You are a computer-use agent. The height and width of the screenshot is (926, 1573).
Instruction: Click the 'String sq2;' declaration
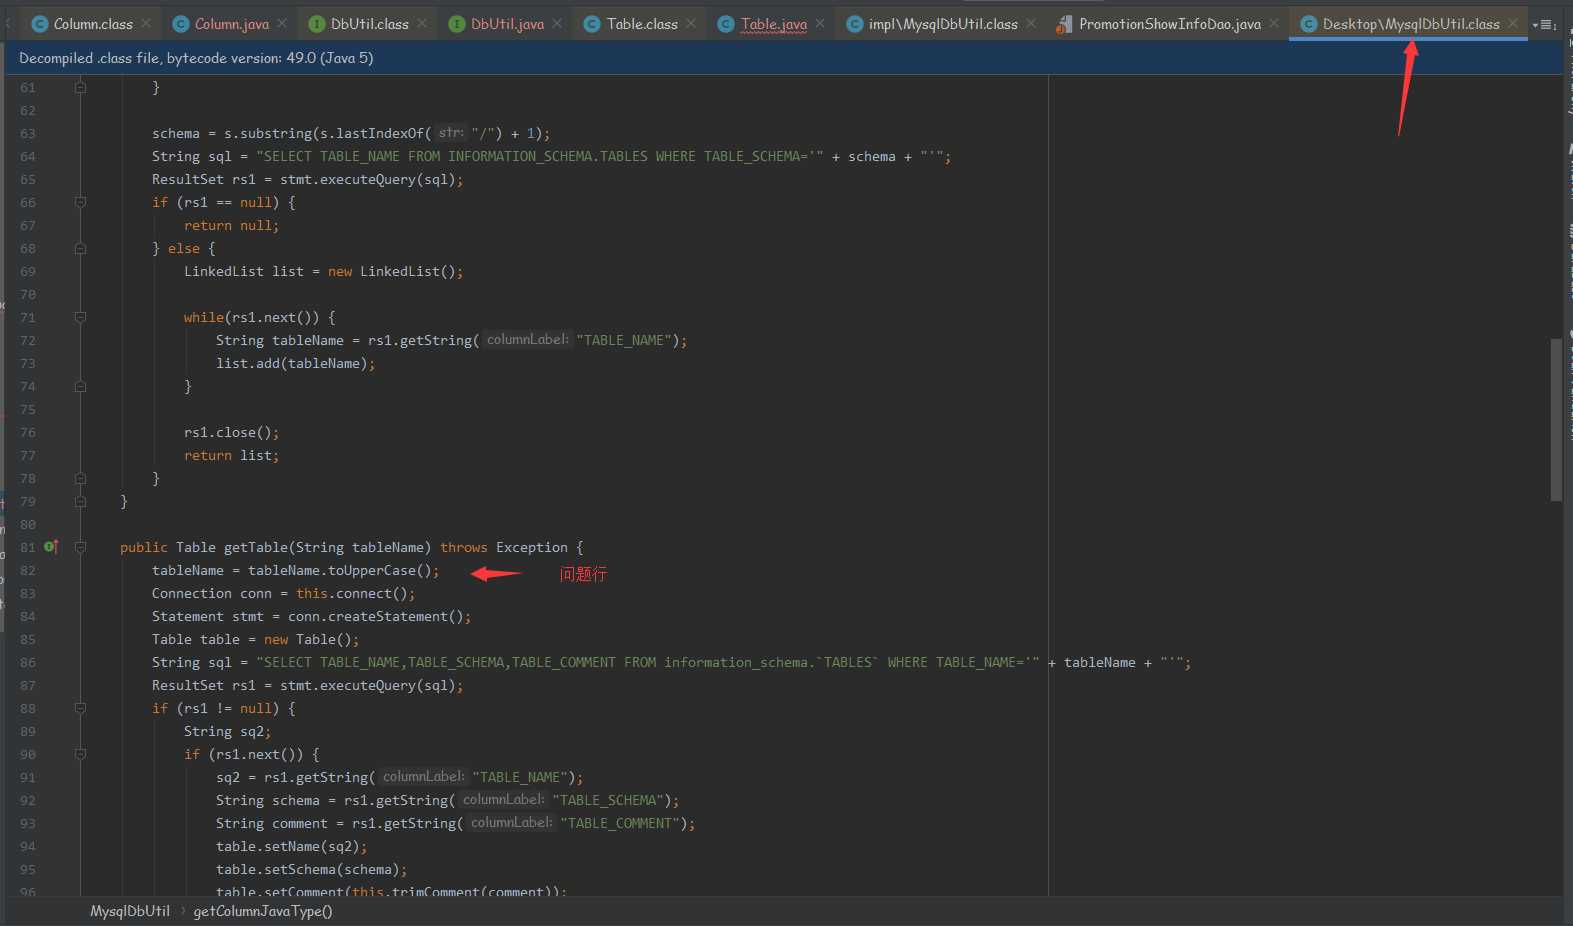point(228,731)
